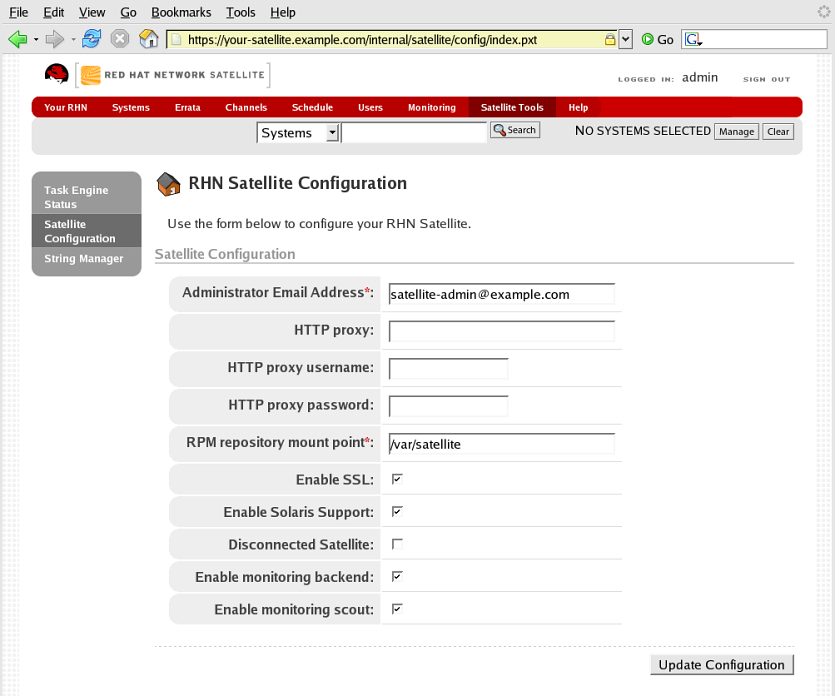Click the Stop loading icon
The image size is (835, 696).
pos(120,39)
